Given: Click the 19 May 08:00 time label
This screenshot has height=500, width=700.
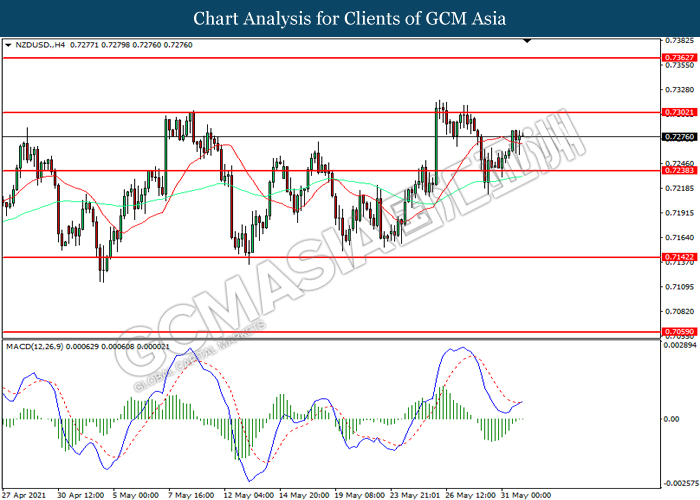Looking at the screenshot, I should pyautogui.click(x=359, y=494).
